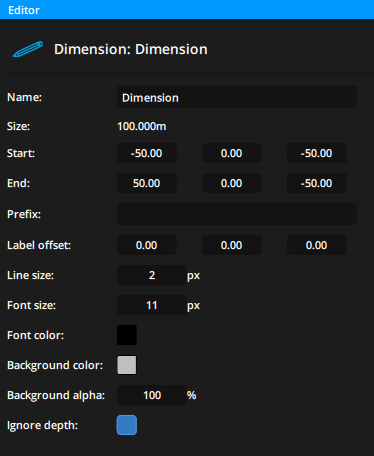Viewport: 374px width, 456px height.
Task: Click the 'Prefix:' label
Action: pos(24,214)
